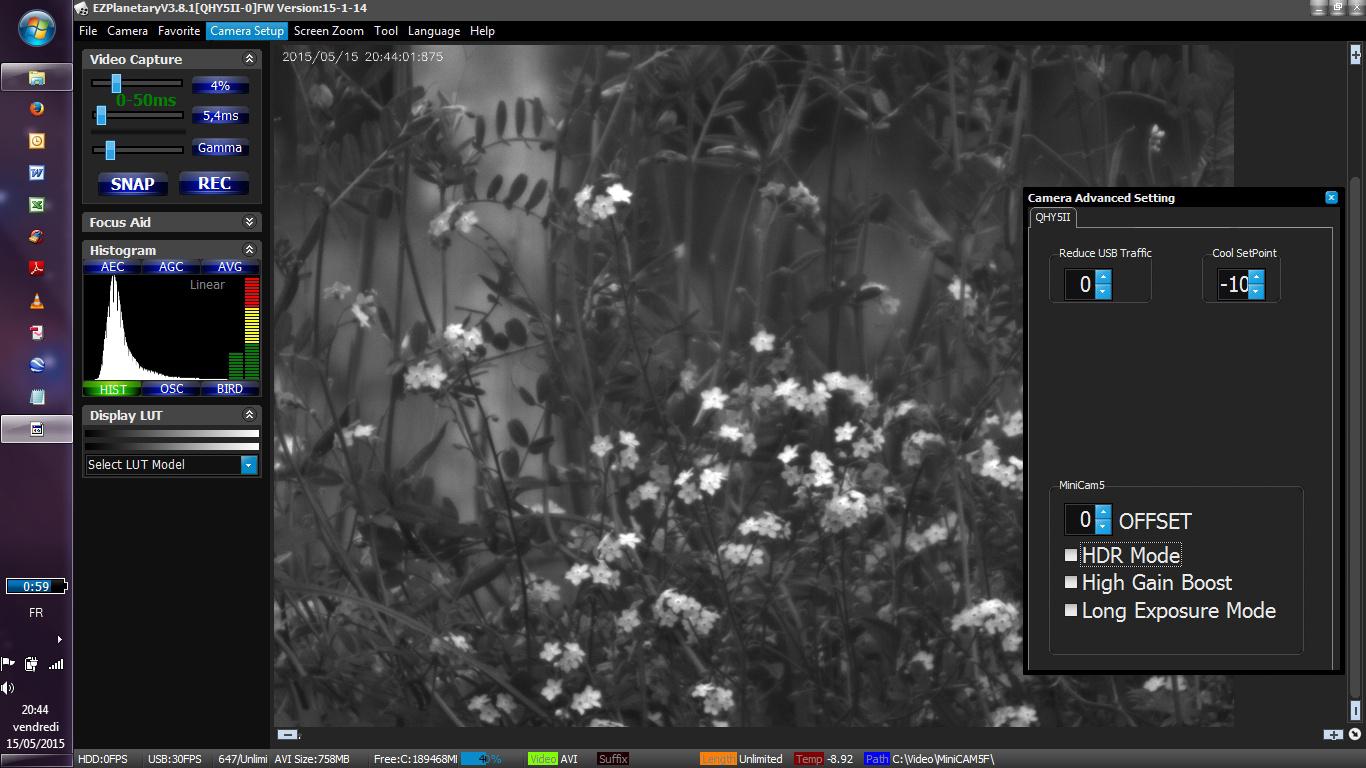Open the Language menu
Screen dimensions: 1366x768
point(434,31)
